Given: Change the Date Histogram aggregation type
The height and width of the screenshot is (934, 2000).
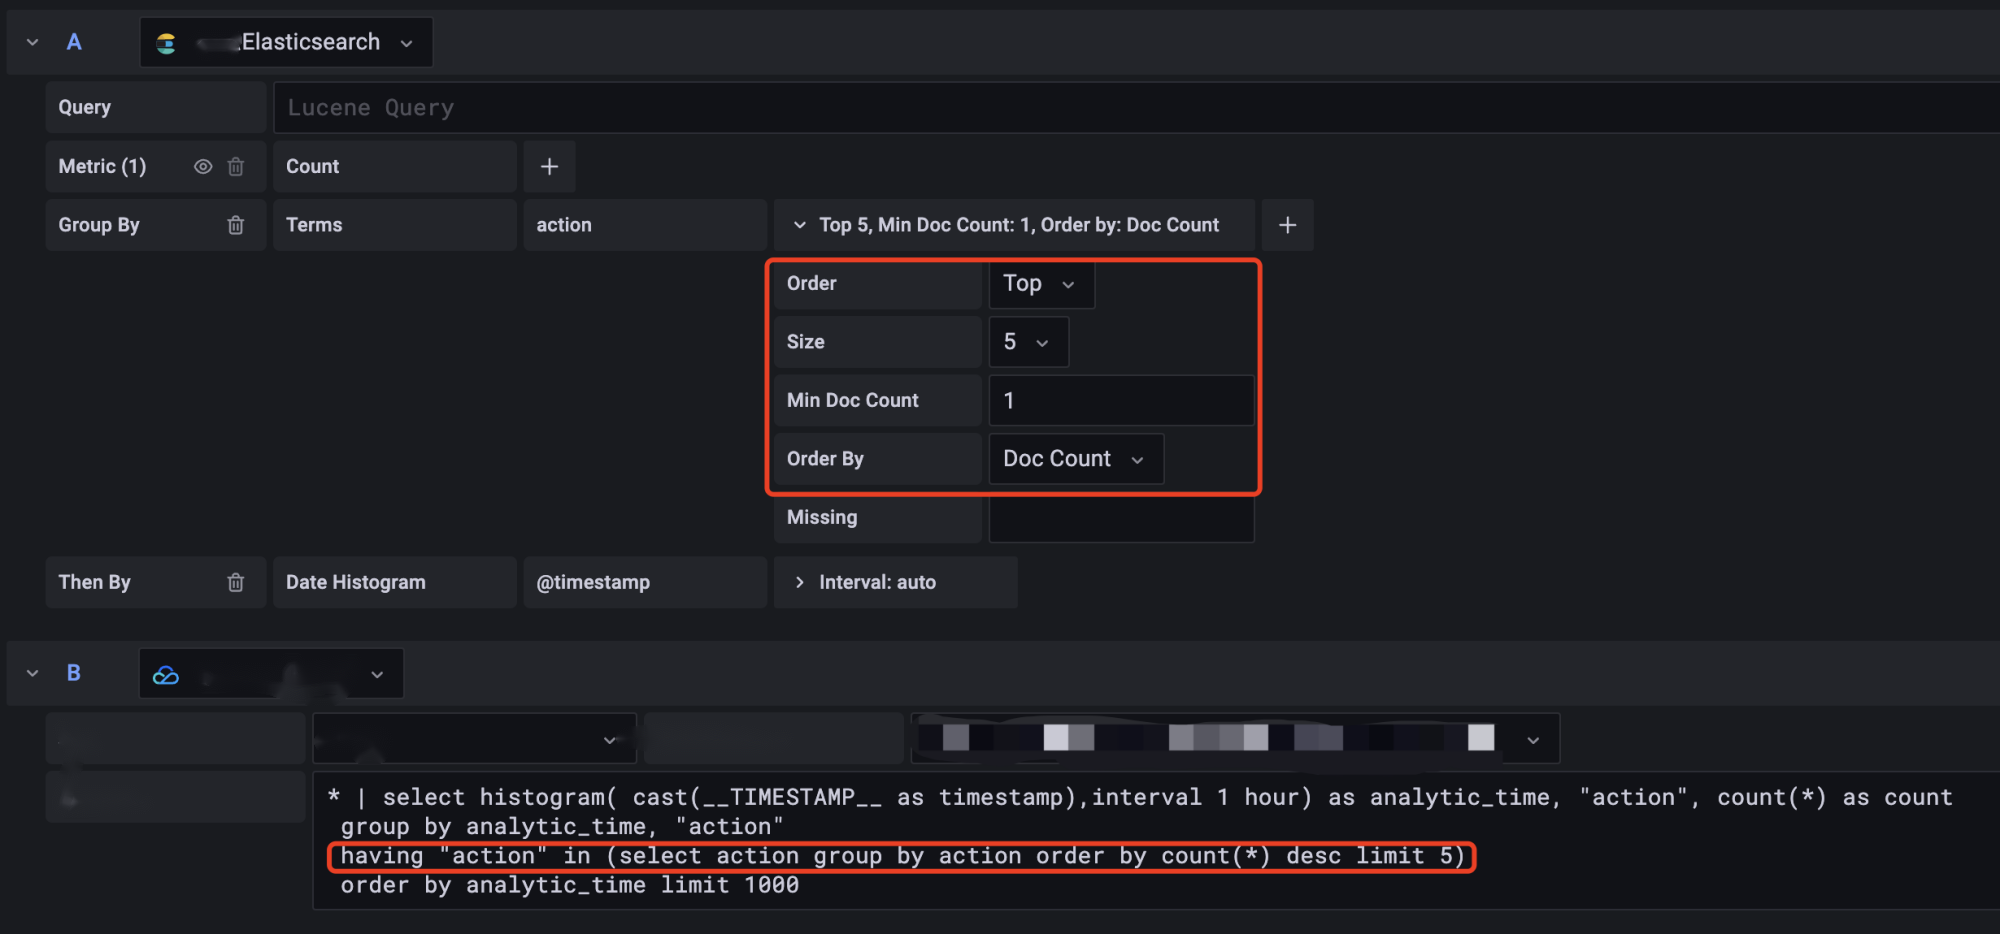Looking at the screenshot, I should [x=395, y=582].
